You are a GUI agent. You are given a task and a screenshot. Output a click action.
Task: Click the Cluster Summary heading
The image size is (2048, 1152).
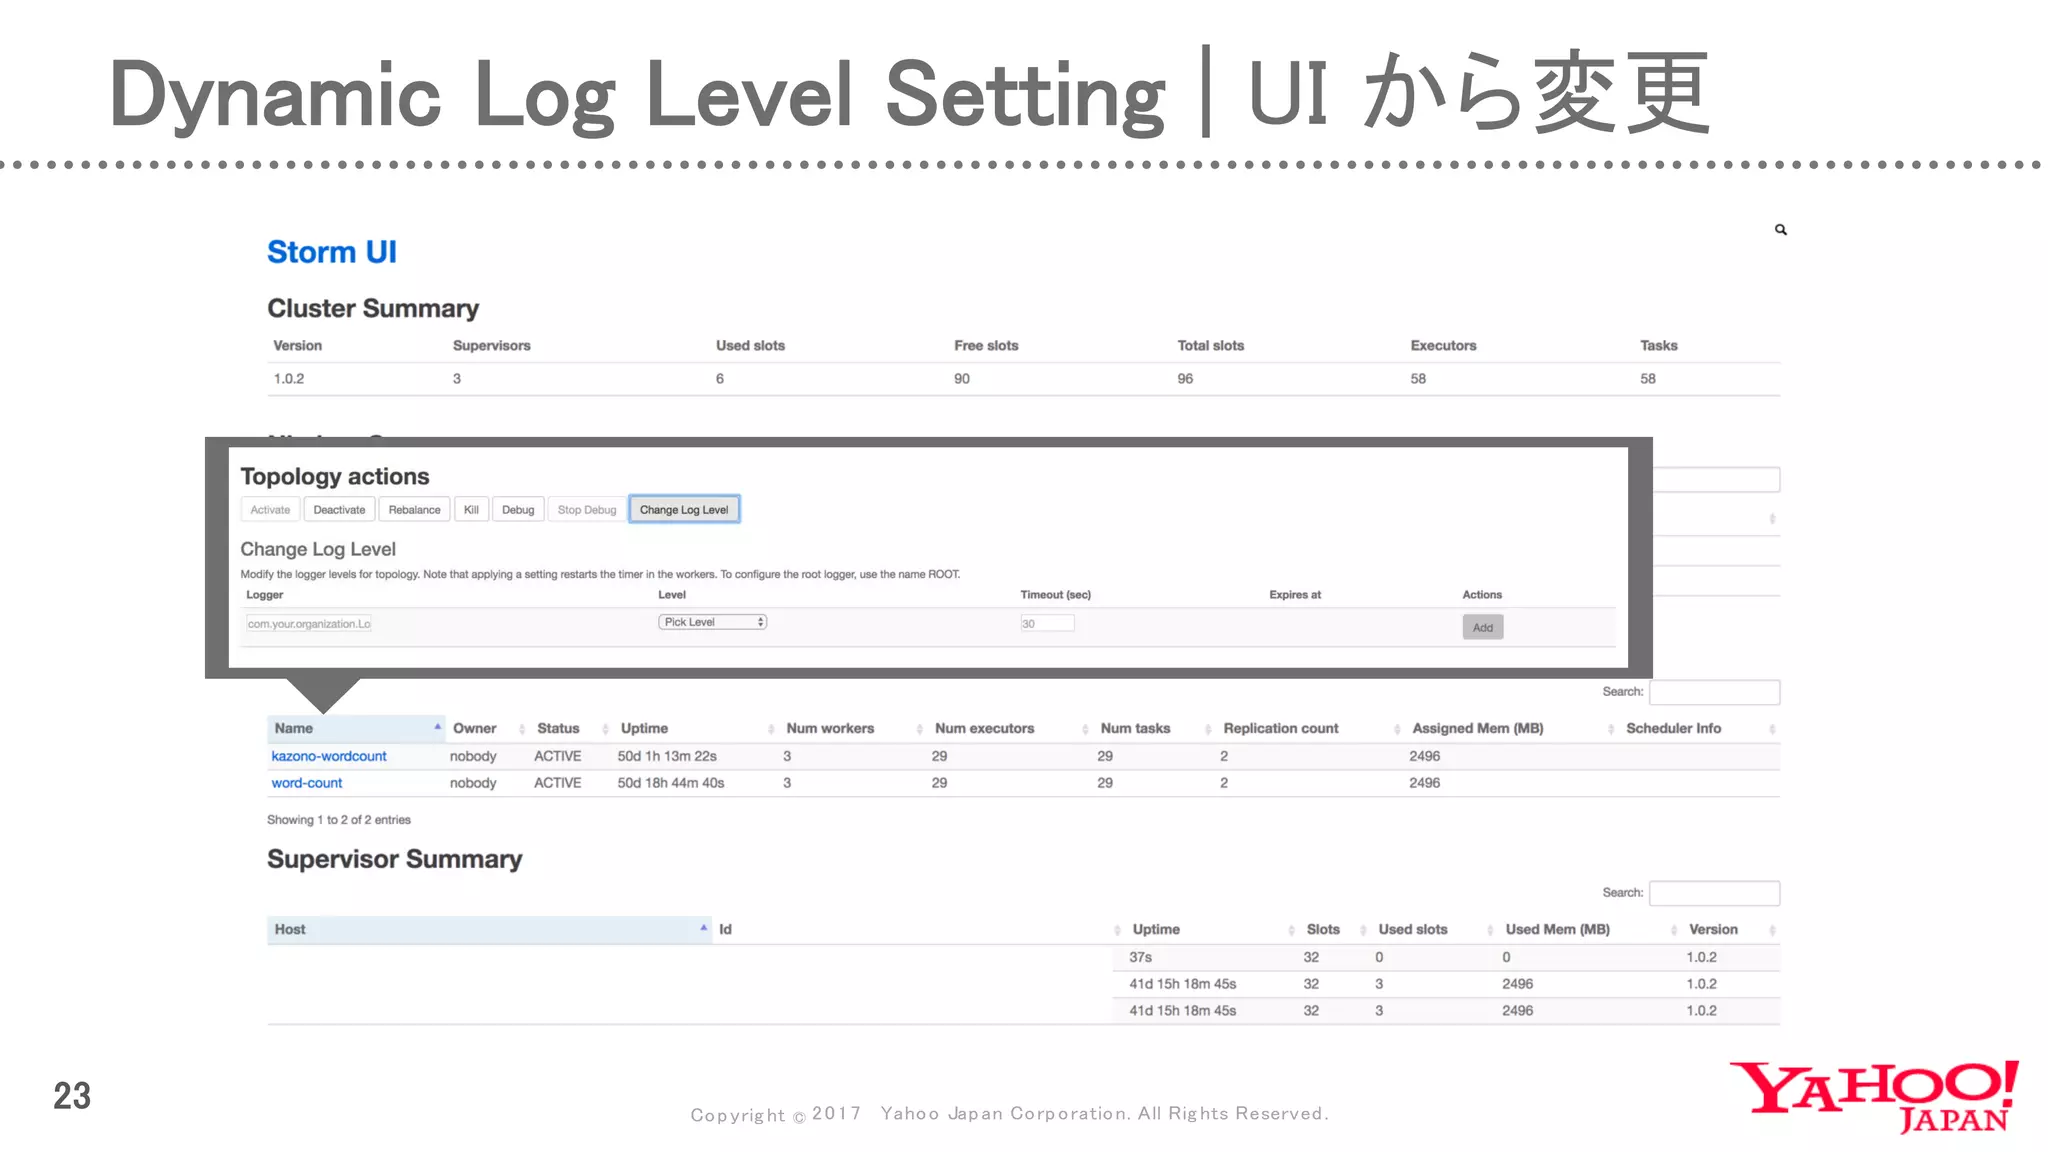[x=373, y=309]
